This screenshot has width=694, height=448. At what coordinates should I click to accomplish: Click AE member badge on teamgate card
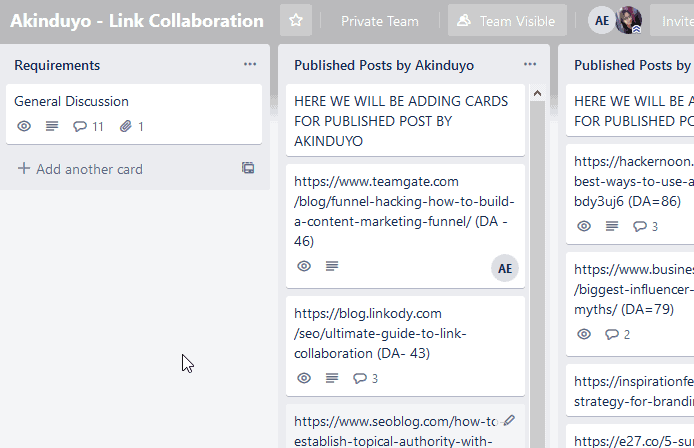(505, 268)
